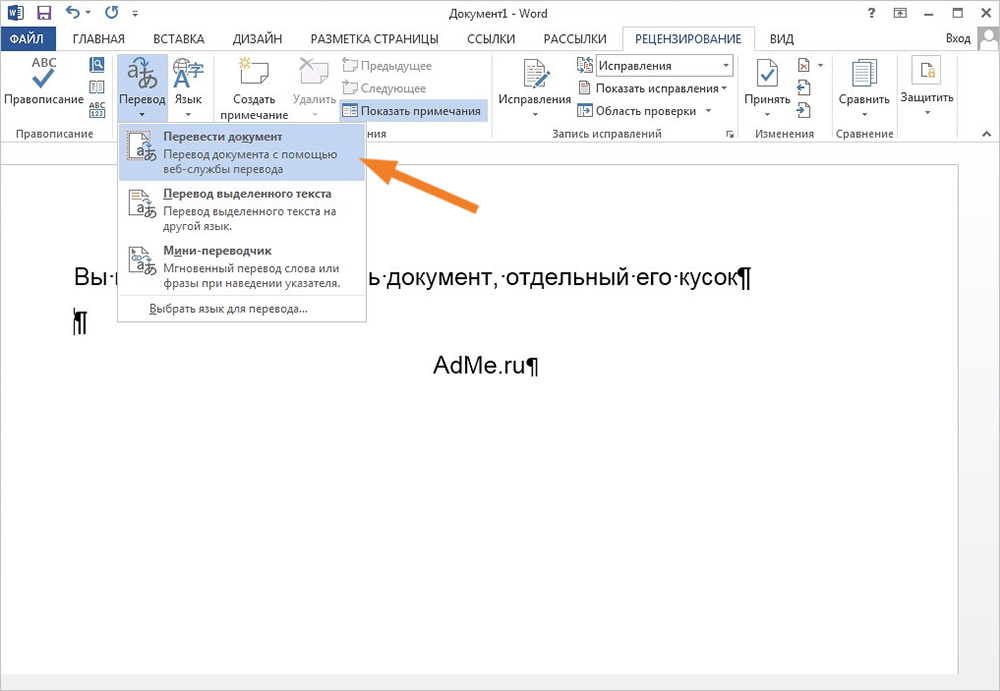
Task: Click the Define dictionary lookup icon
Action: tap(97, 64)
